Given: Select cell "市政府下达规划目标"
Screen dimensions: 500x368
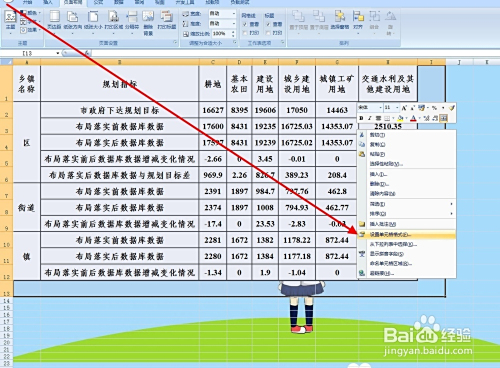Looking at the screenshot, I should point(120,110).
